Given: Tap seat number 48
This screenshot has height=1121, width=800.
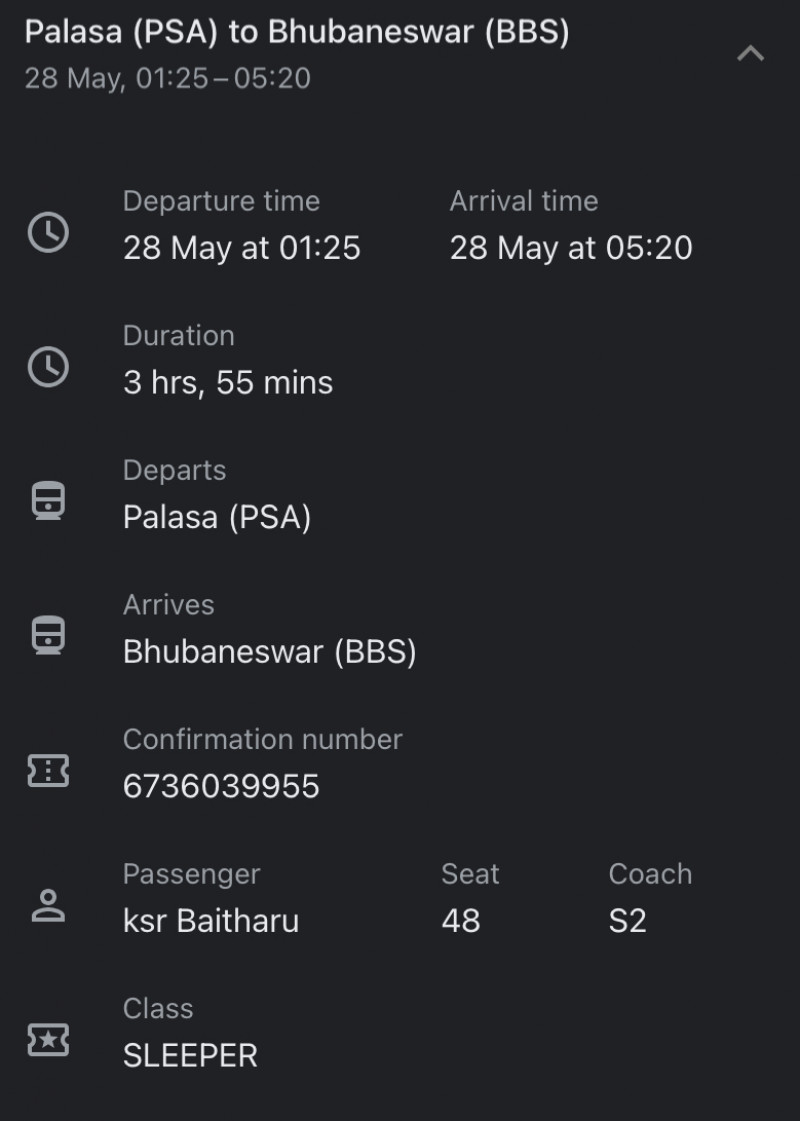Looking at the screenshot, I should pos(460,921).
